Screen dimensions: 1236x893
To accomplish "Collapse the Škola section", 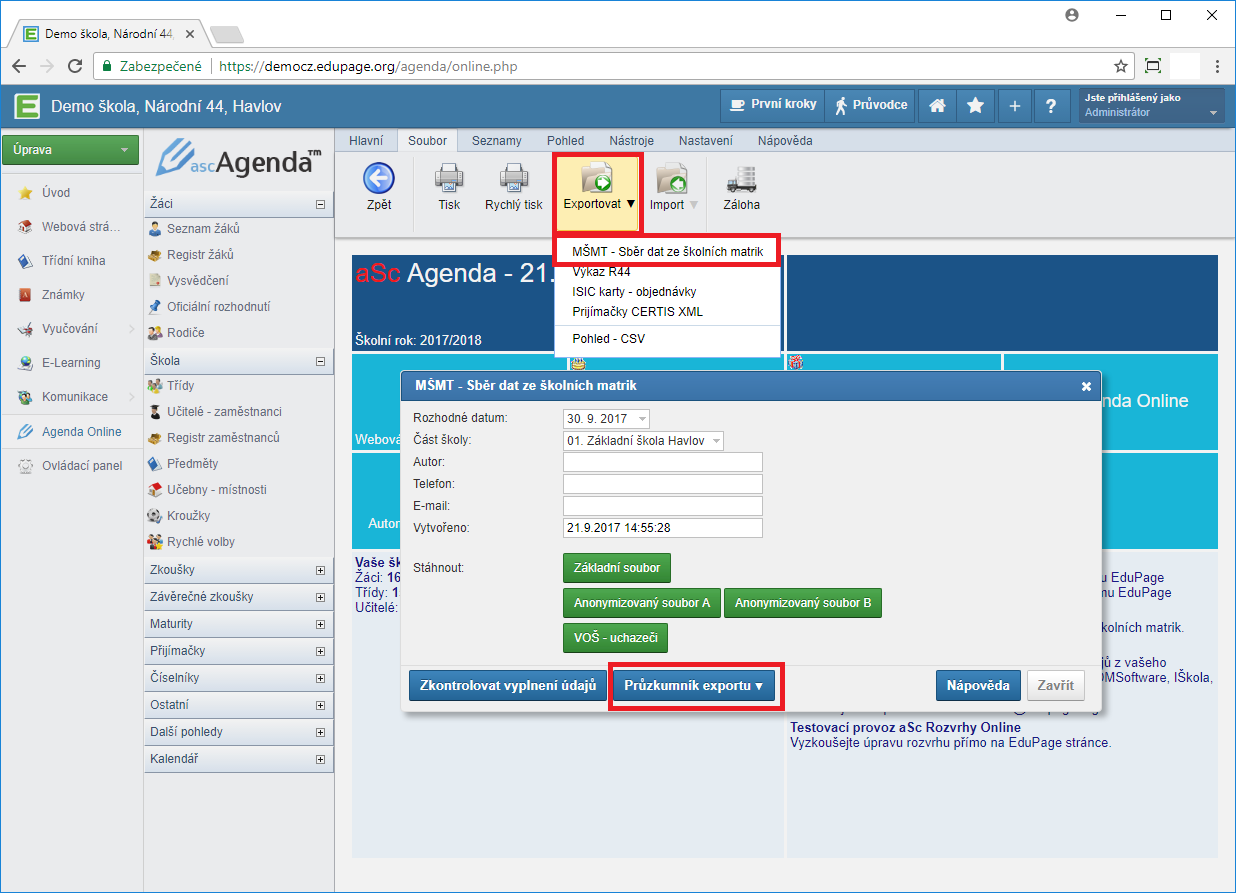I will pos(320,361).
